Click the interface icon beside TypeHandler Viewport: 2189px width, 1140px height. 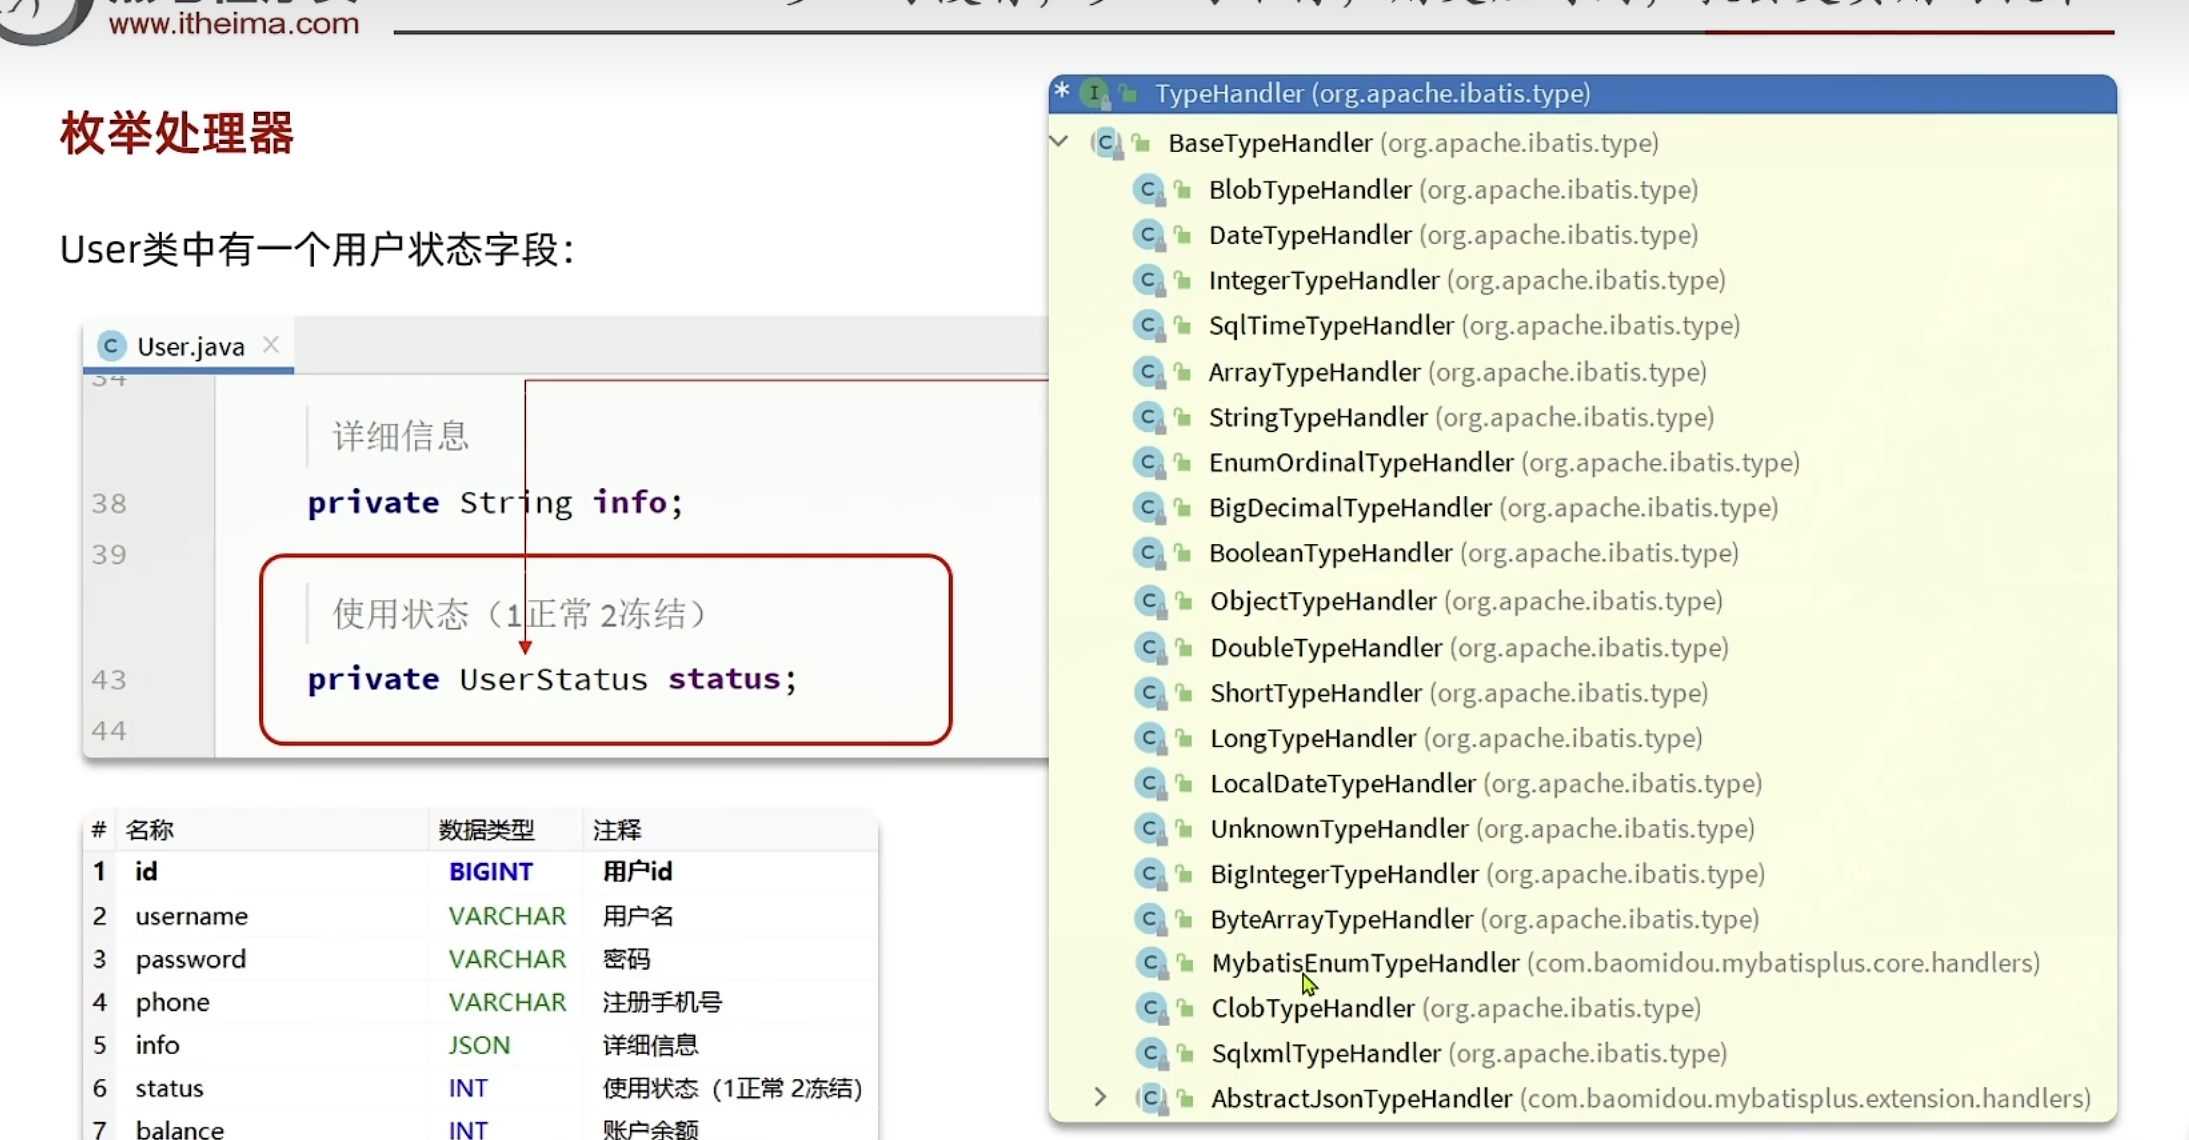tap(1095, 93)
